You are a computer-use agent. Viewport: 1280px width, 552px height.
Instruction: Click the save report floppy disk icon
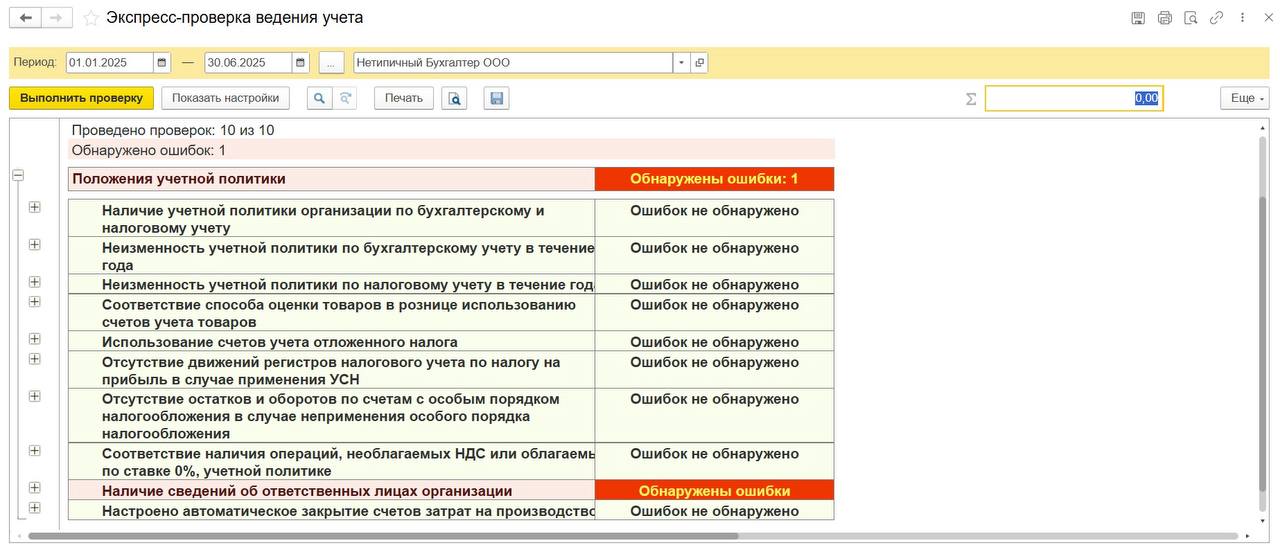pos(497,98)
